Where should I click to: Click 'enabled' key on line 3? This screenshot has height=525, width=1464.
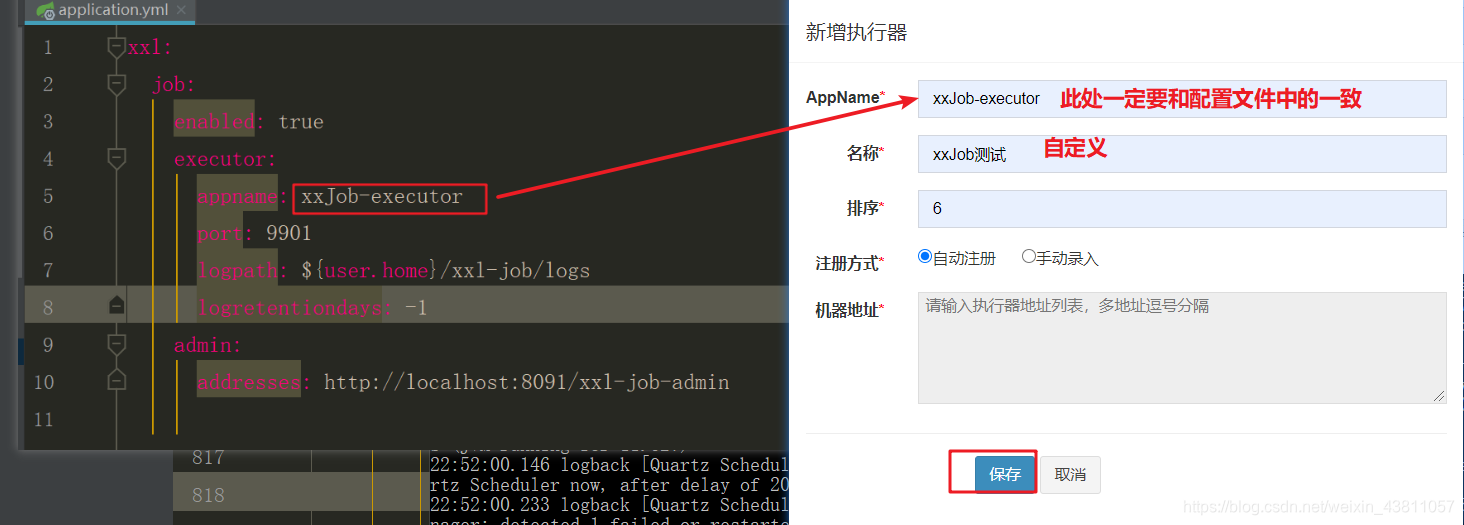point(214,122)
